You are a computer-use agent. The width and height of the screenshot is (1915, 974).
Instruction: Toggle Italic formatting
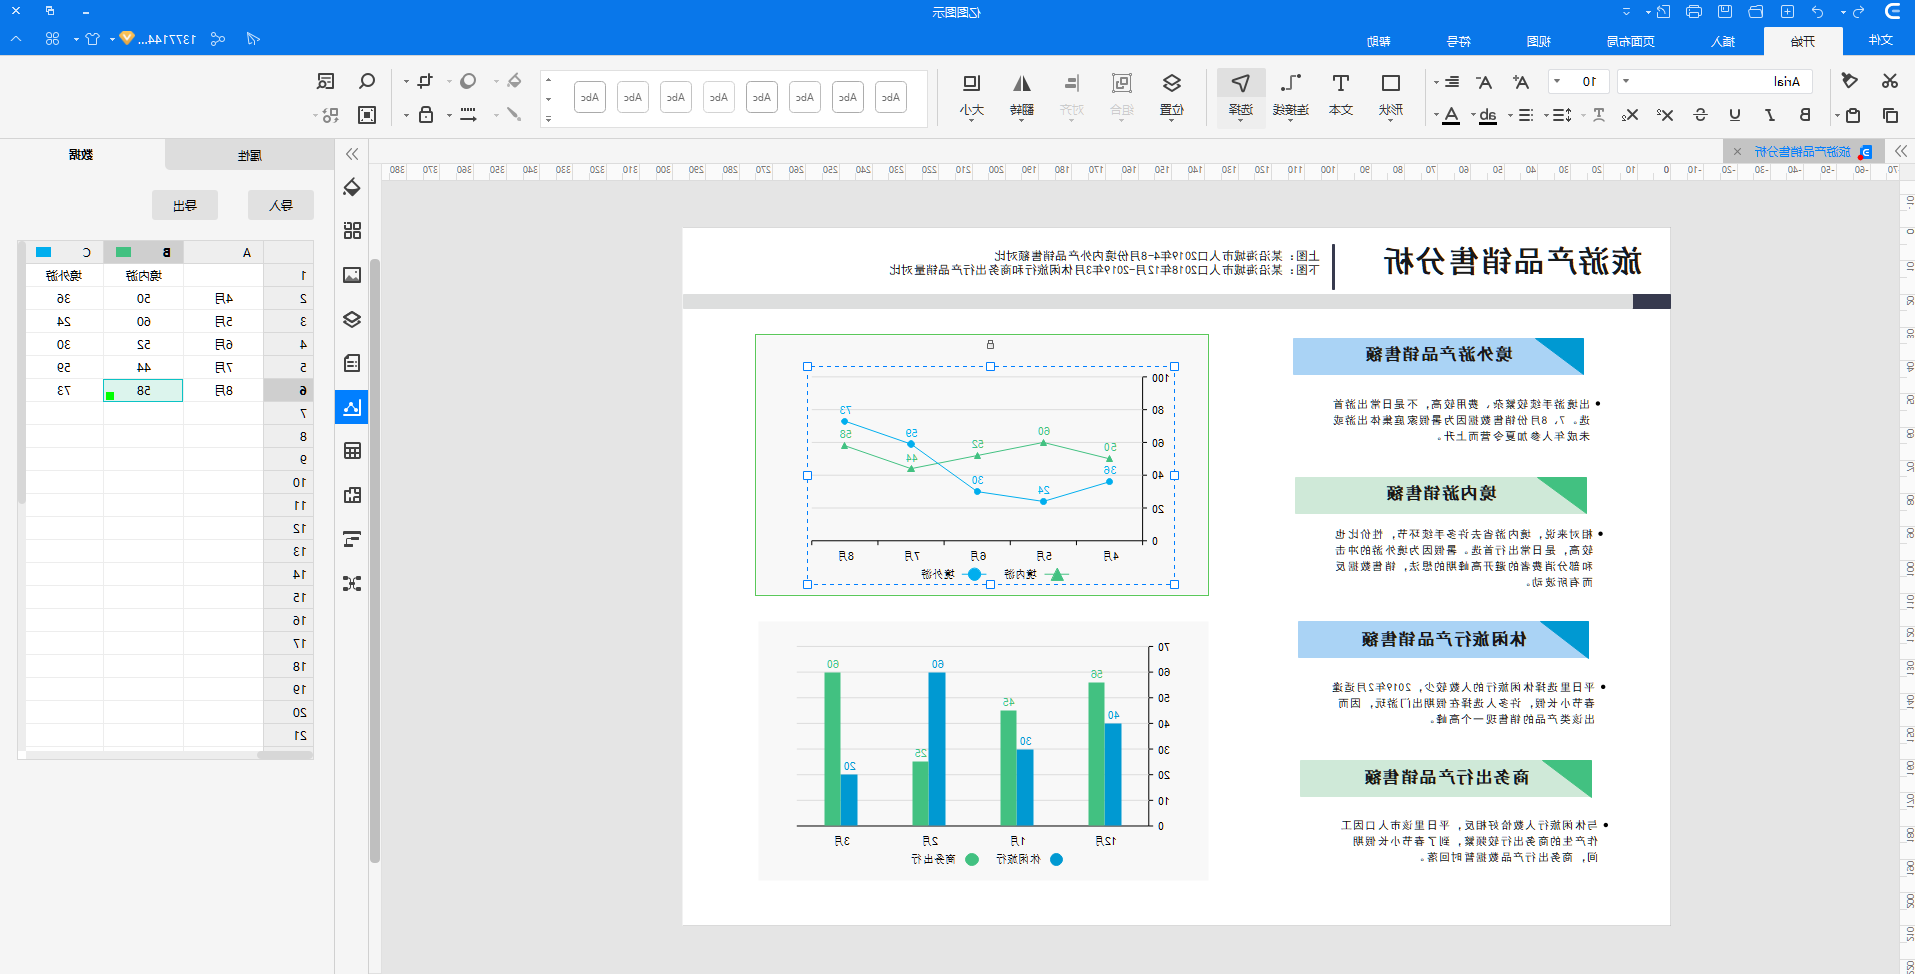(1770, 115)
